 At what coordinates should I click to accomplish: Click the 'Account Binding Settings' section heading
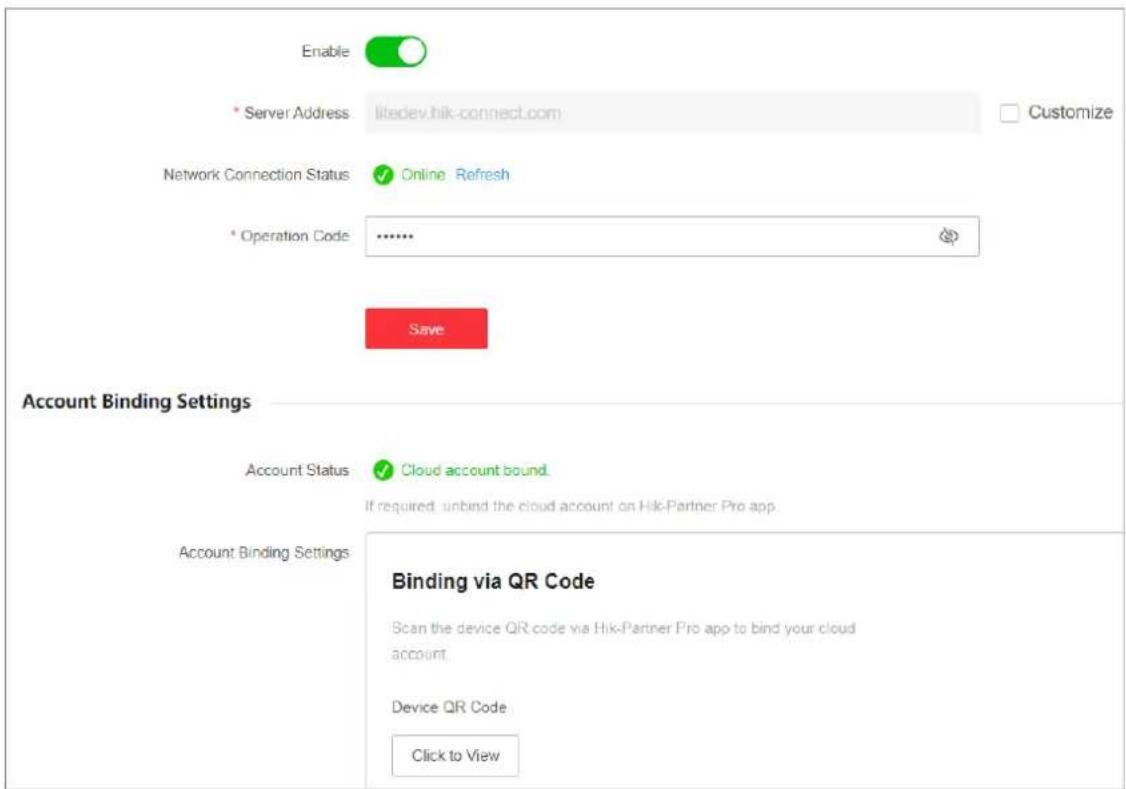coord(136,401)
